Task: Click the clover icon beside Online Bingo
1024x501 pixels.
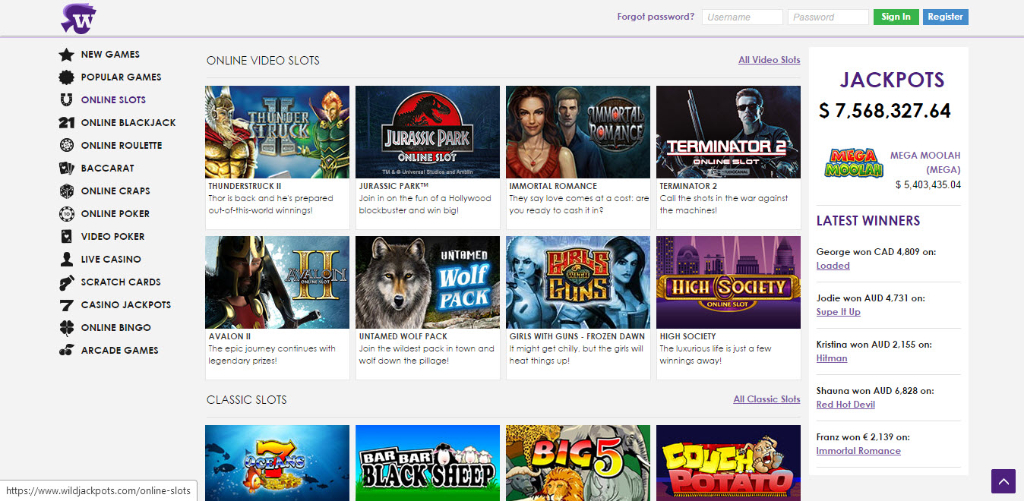Action: (x=66, y=328)
